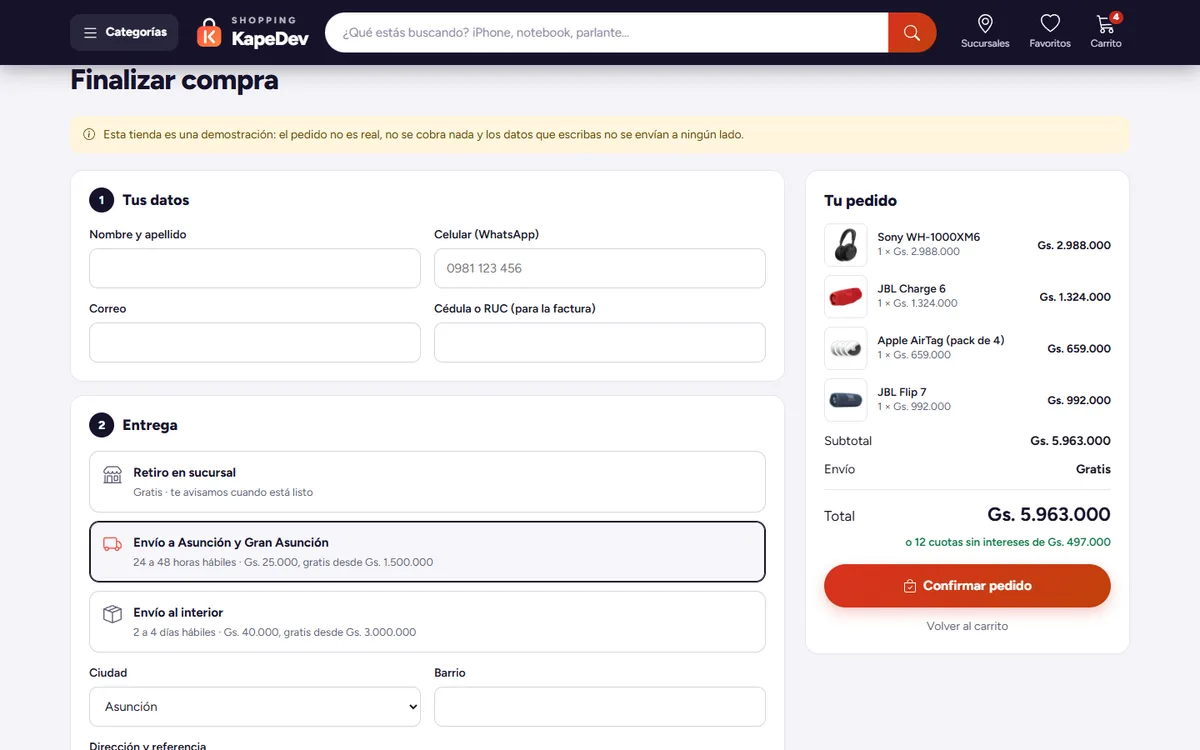Open the Categorías hamburger menu
The image size is (1200, 750).
(x=124, y=32)
